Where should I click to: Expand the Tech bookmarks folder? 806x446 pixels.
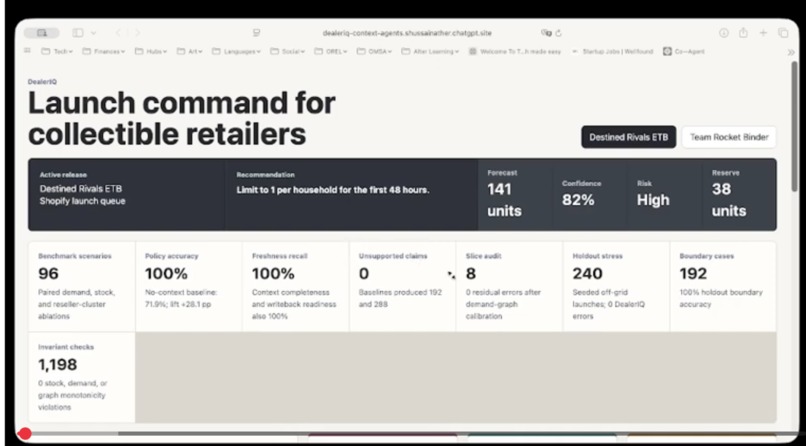point(57,51)
